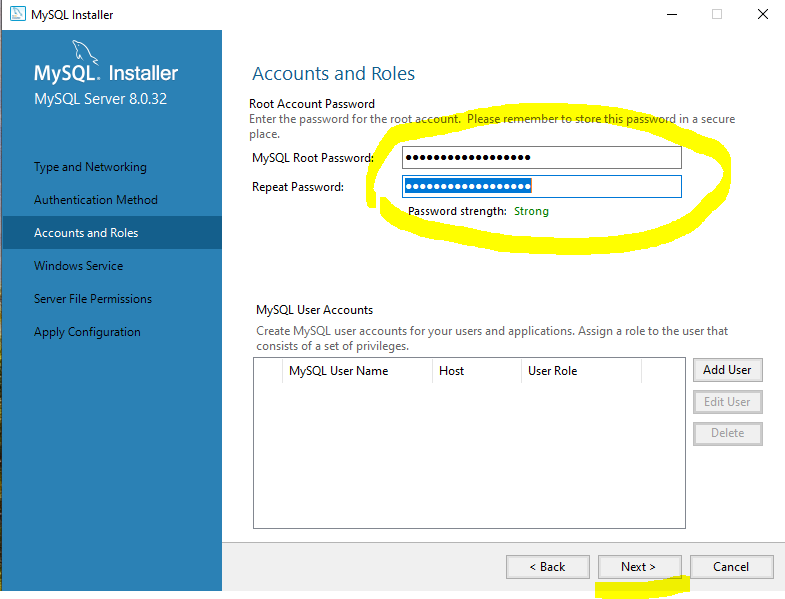Cancel the MySQL installer
Image resolution: width=785 pixels, height=599 pixels.
coord(731,566)
